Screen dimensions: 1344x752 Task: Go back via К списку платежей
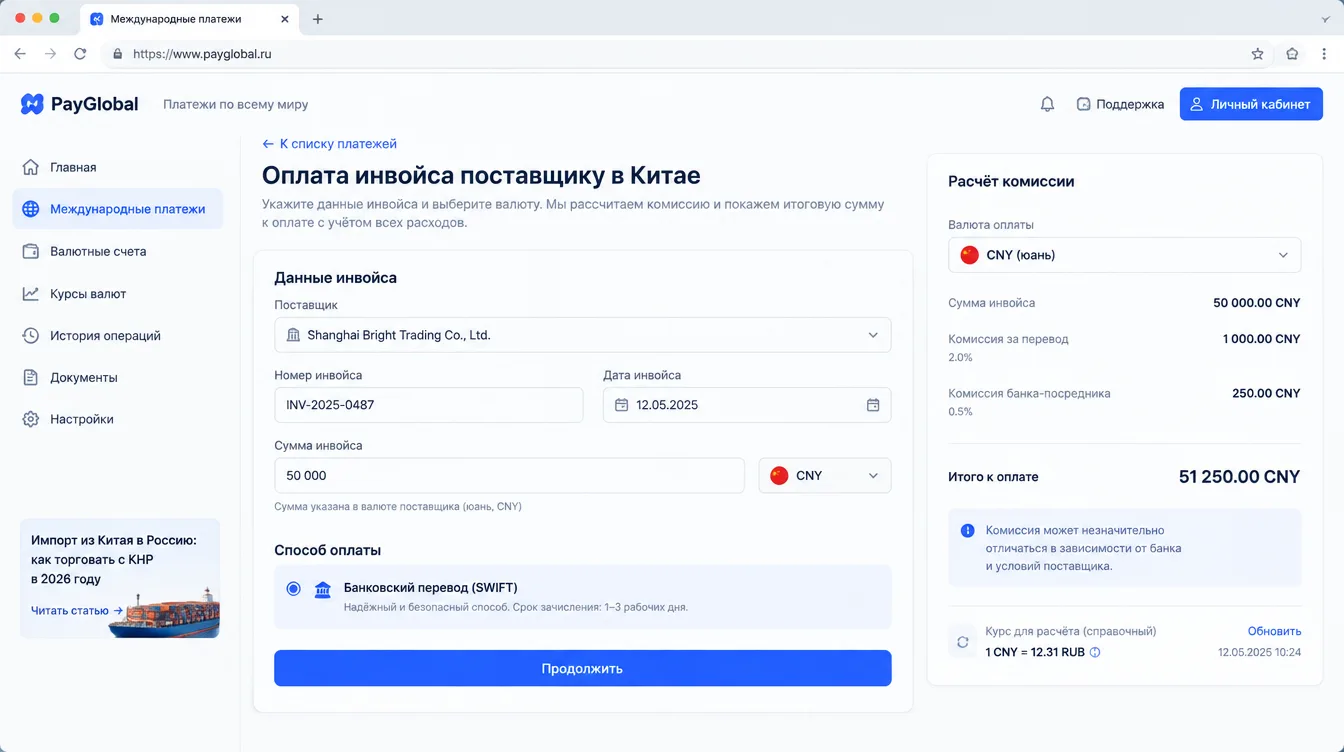point(329,144)
